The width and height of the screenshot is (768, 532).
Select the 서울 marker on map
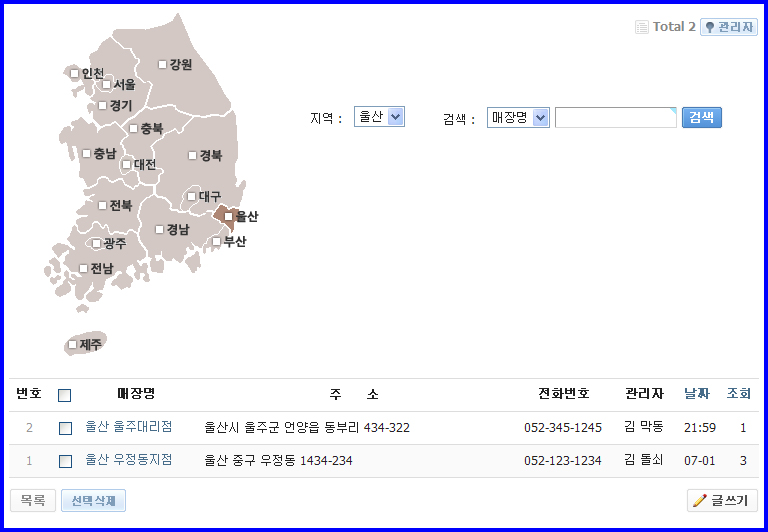point(107,85)
